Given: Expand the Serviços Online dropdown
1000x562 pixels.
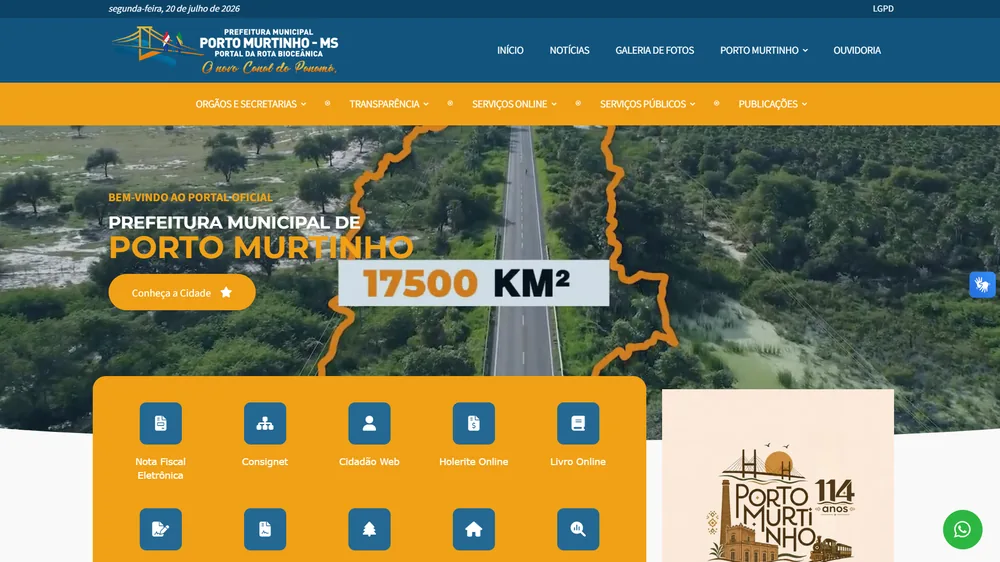Looking at the screenshot, I should tap(514, 103).
